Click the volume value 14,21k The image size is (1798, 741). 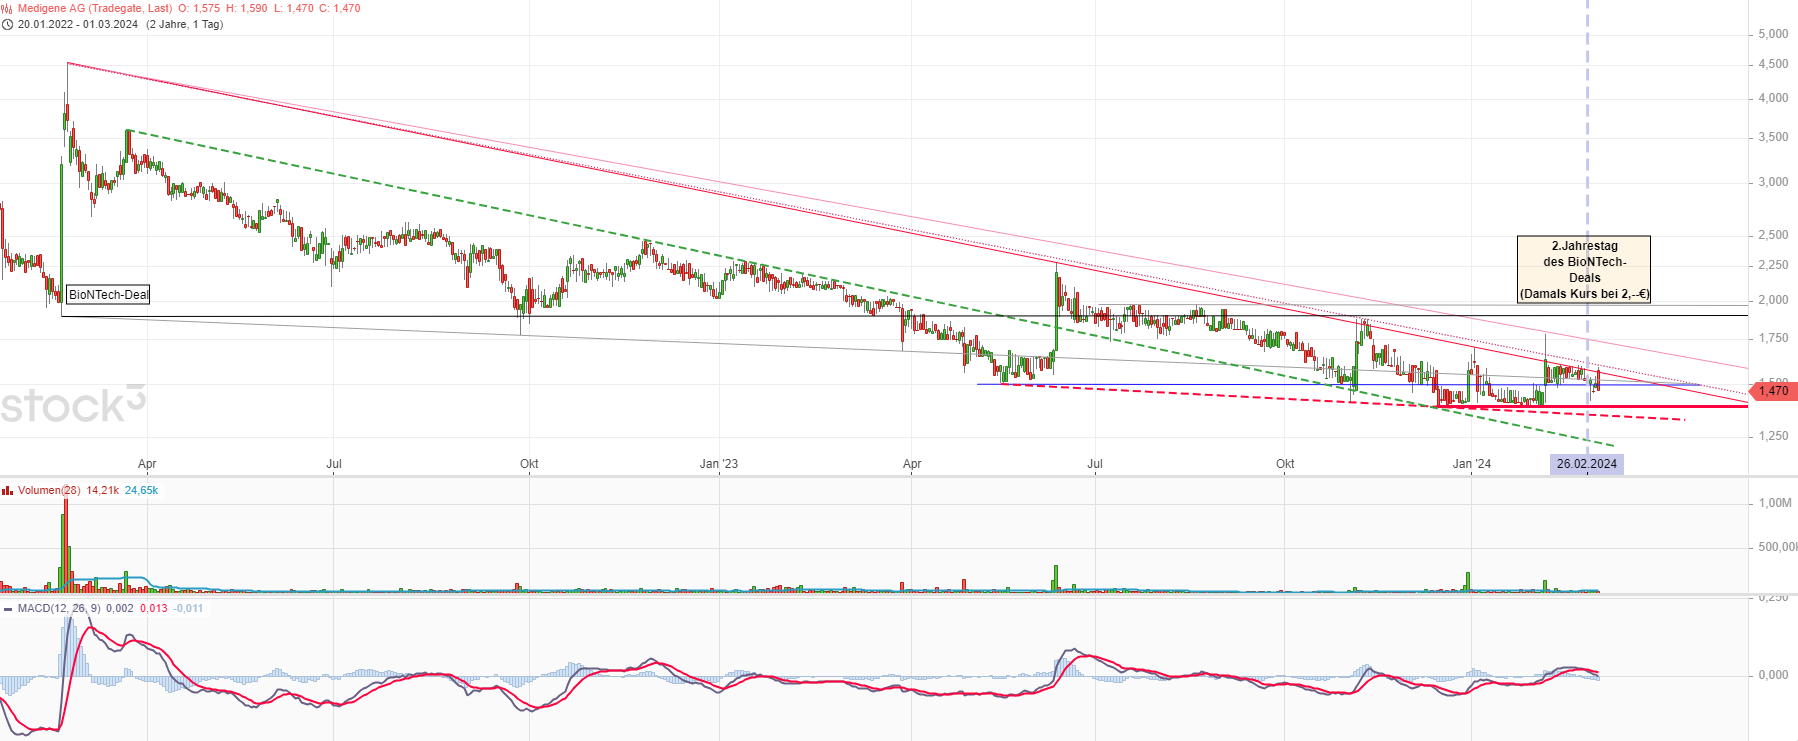tap(103, 490)
